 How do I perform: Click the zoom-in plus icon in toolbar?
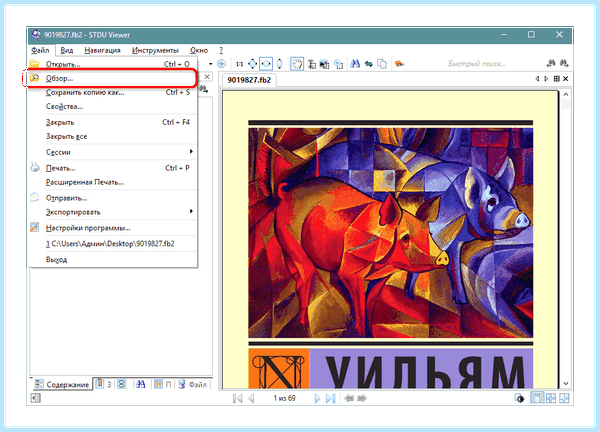click(x=222, y=64)
